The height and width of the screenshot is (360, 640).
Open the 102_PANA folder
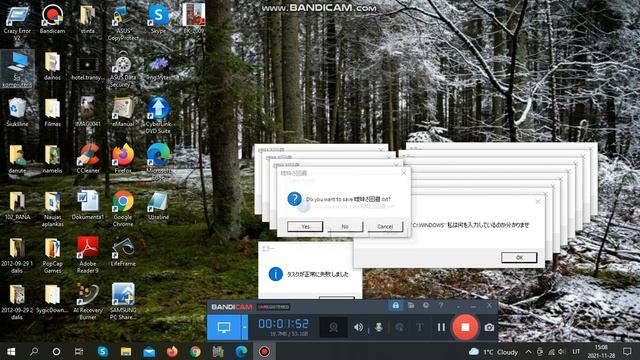coord(17,205)
